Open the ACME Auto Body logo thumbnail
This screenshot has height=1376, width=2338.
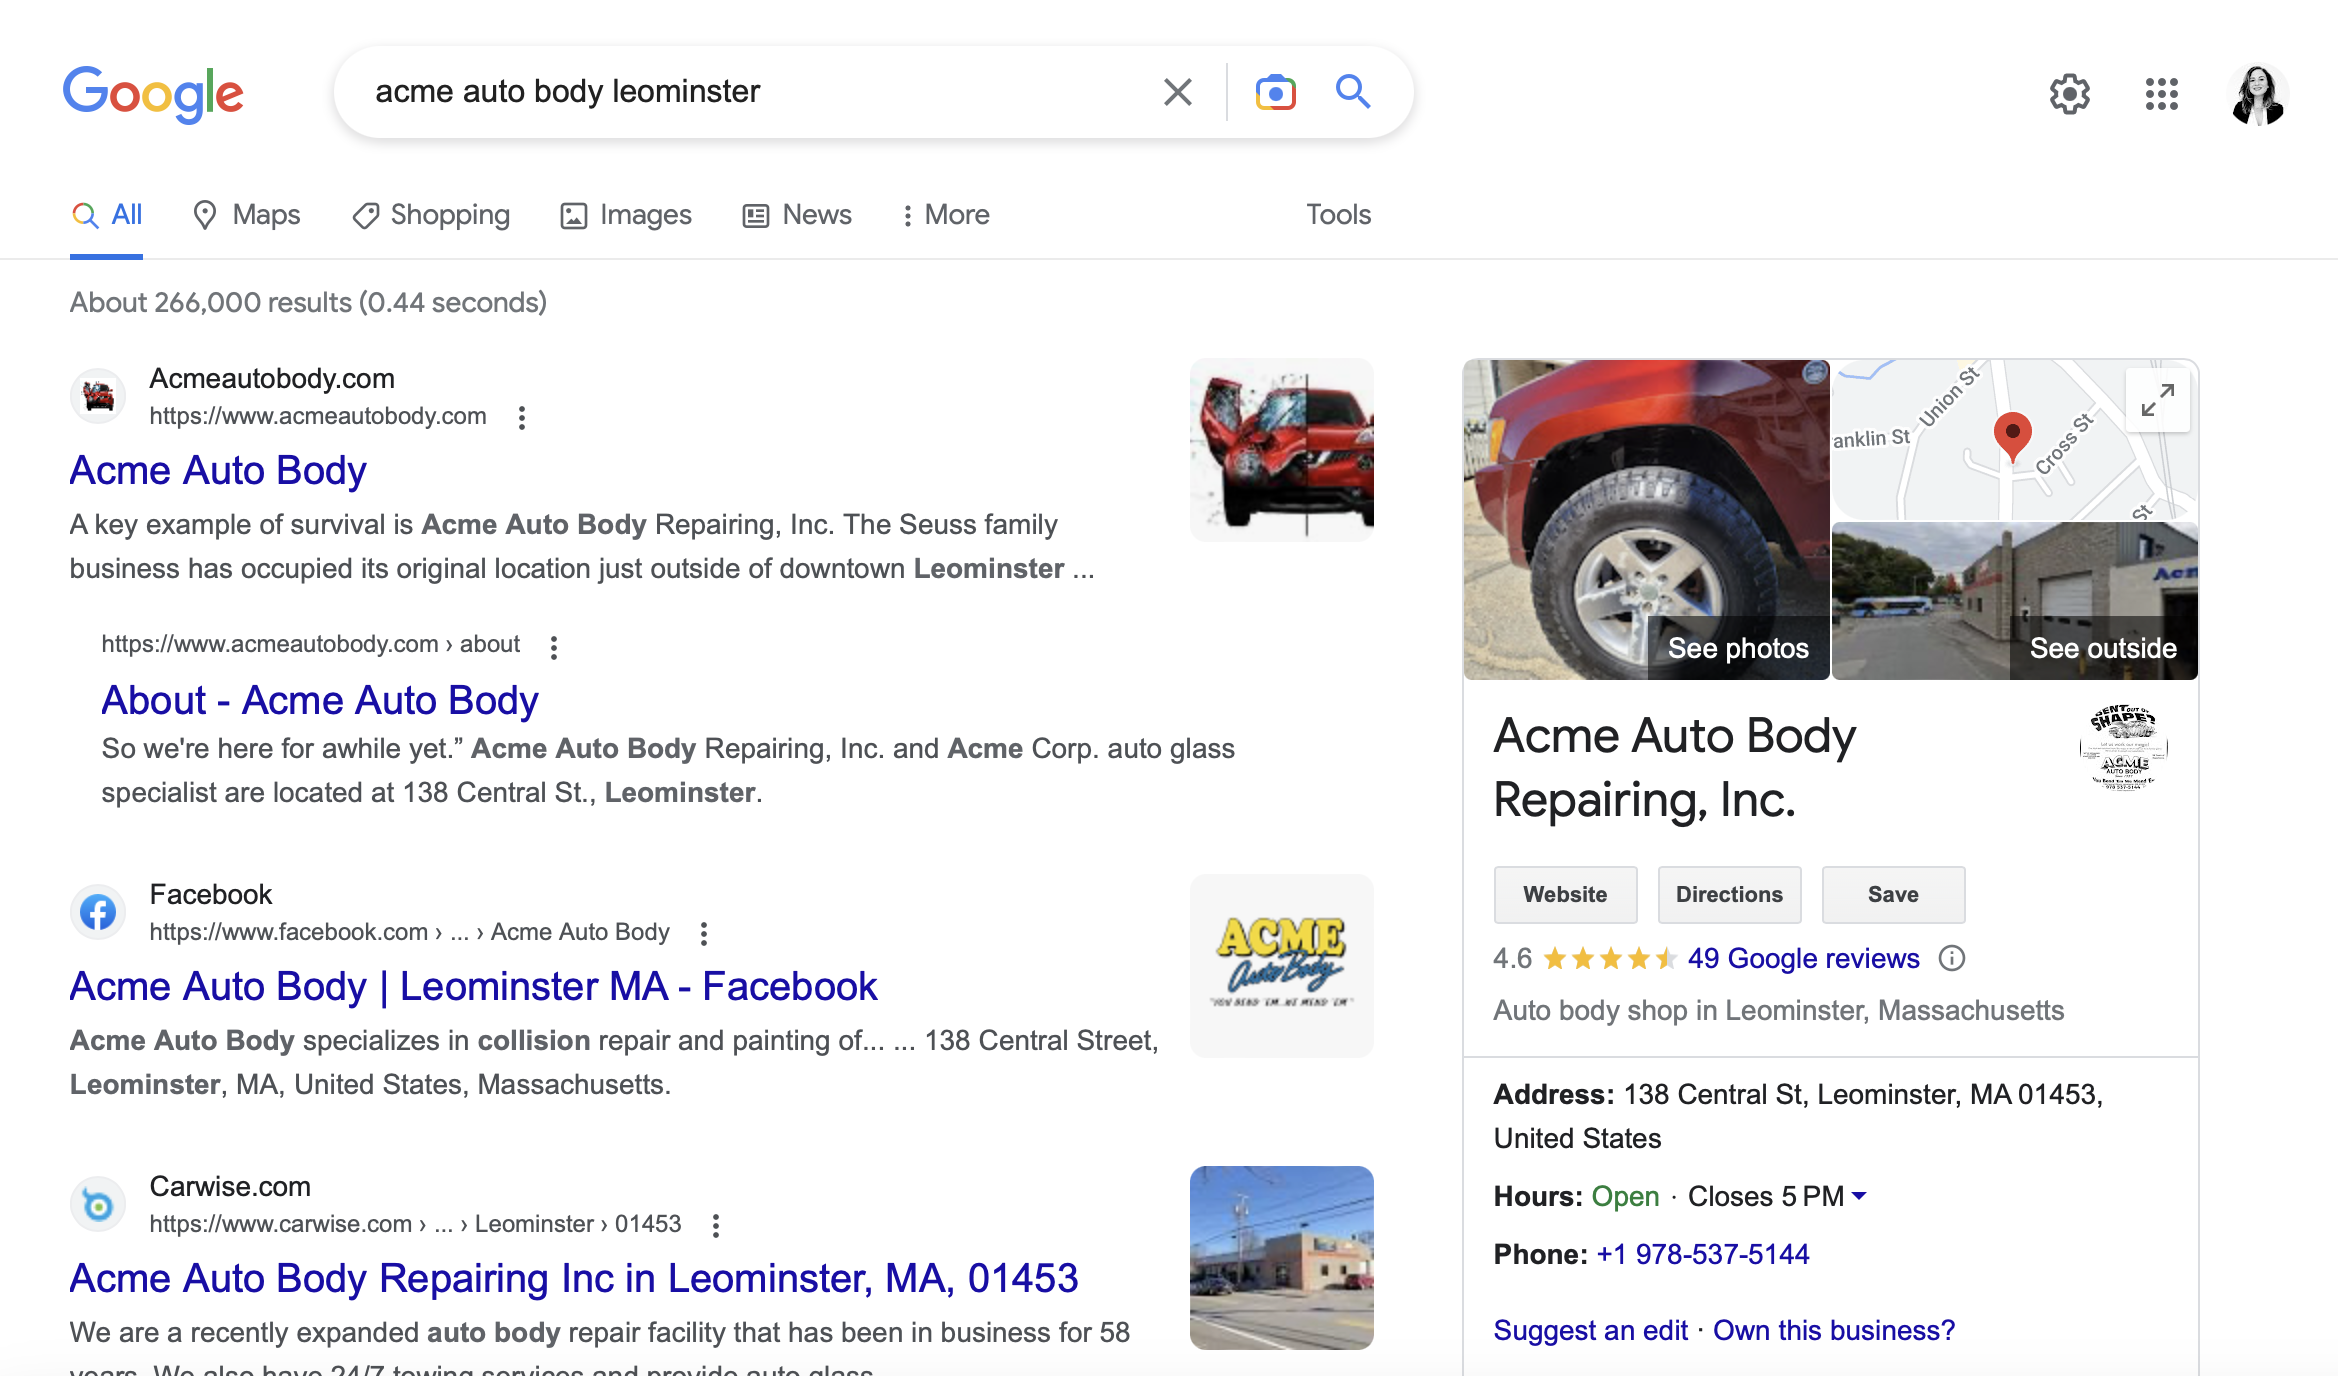coord(1281,966)
